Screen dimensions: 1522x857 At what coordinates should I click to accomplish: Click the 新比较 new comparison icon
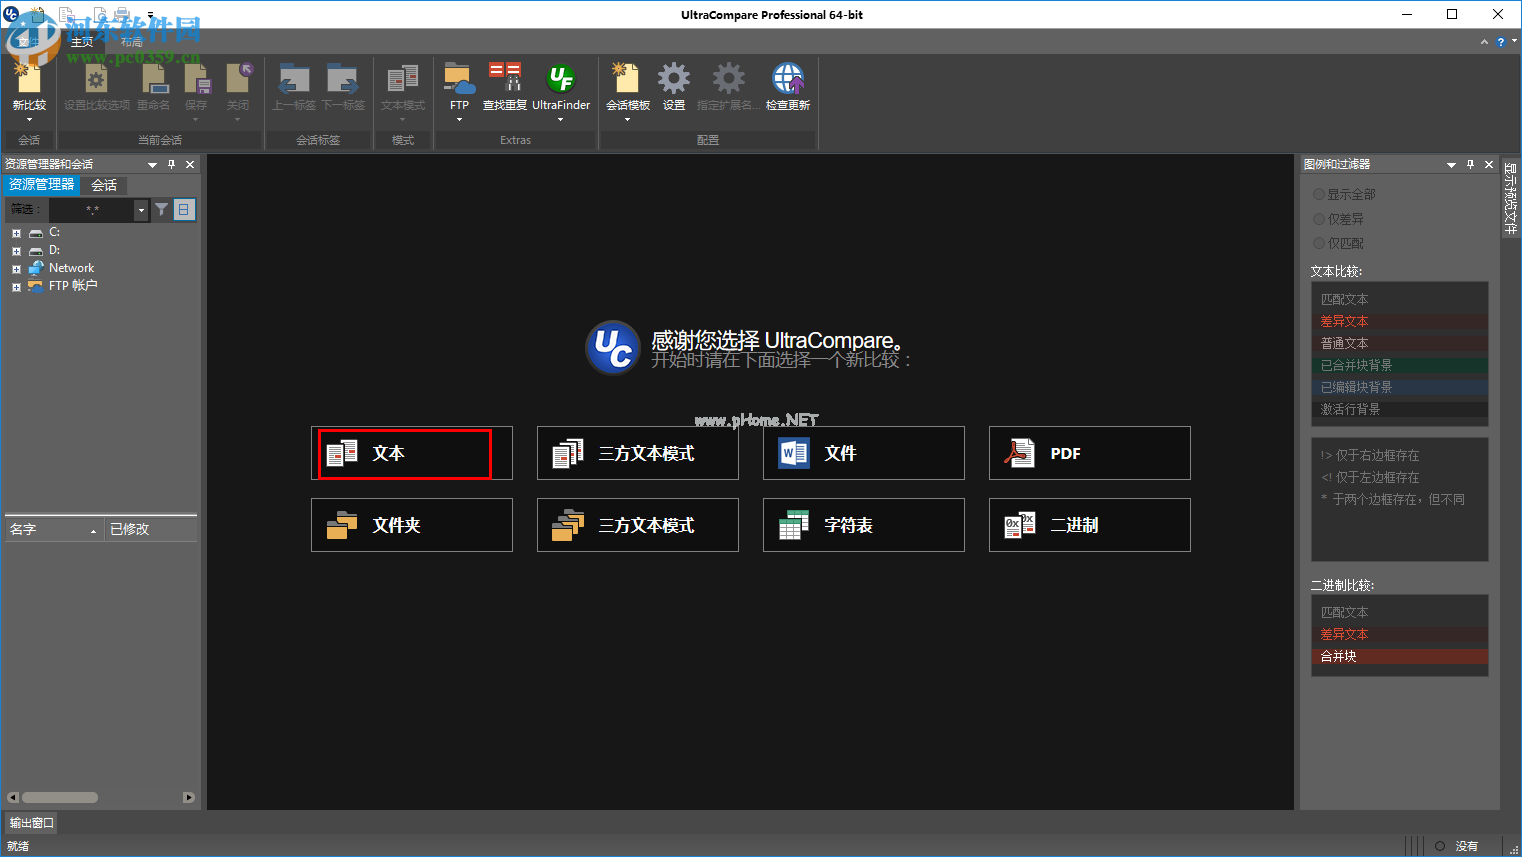click(28, 79)
